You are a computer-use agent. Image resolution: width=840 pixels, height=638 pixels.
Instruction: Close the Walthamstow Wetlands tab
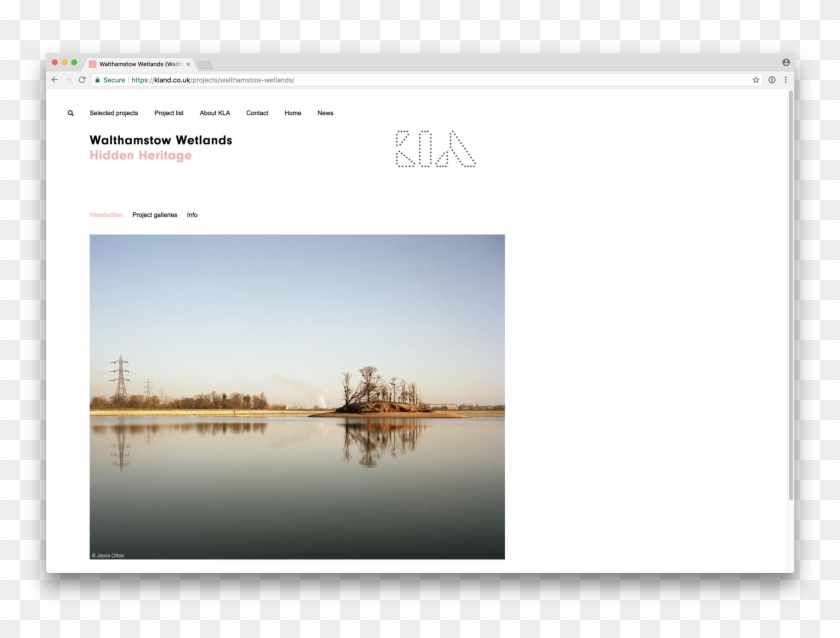[x=188, y=64]
